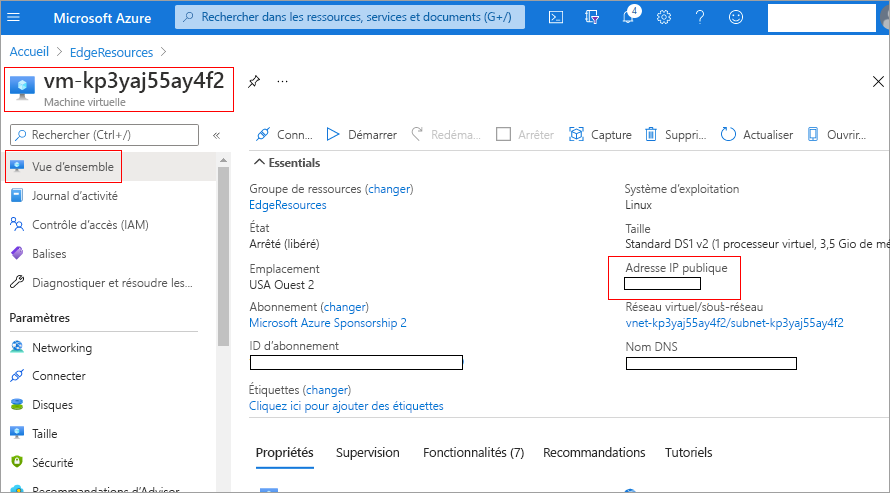Switch to Fonctionnalités (7) tab
890x493 pixels.
[x=473, y=453]
